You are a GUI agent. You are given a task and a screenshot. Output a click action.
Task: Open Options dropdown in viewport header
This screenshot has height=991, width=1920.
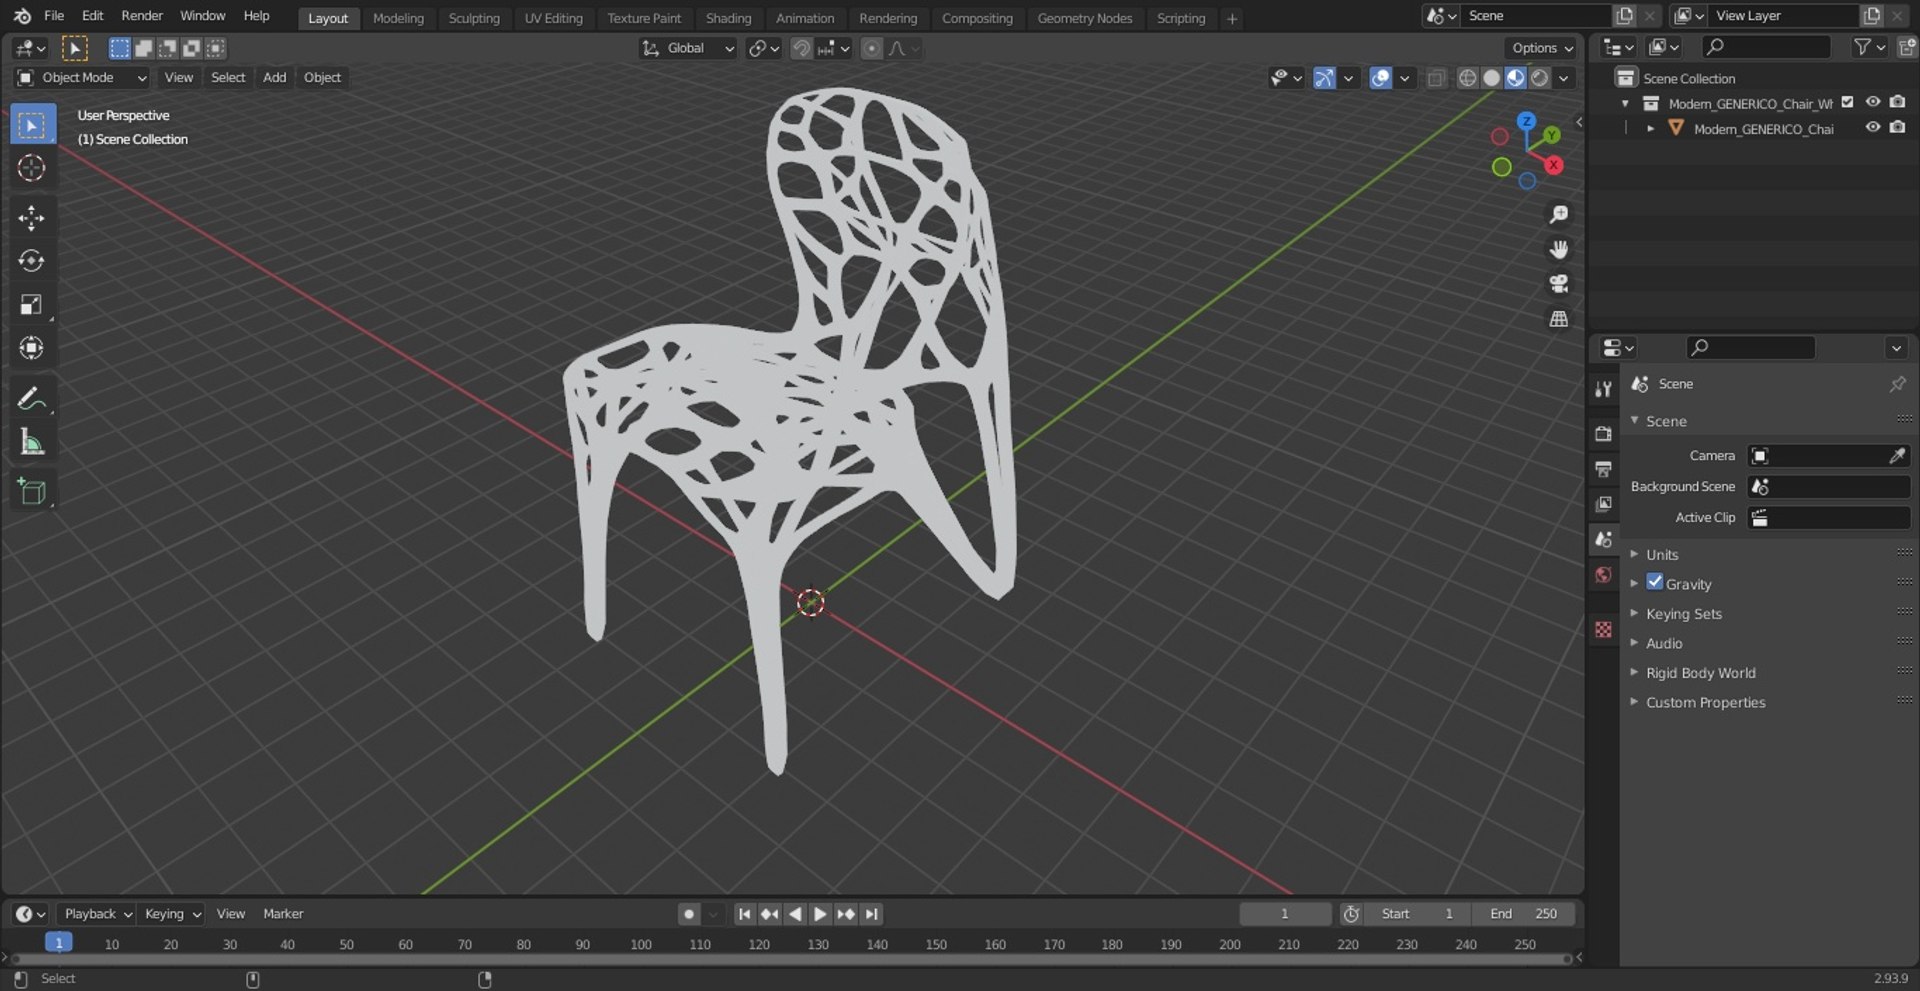[x=1541, y=48]
